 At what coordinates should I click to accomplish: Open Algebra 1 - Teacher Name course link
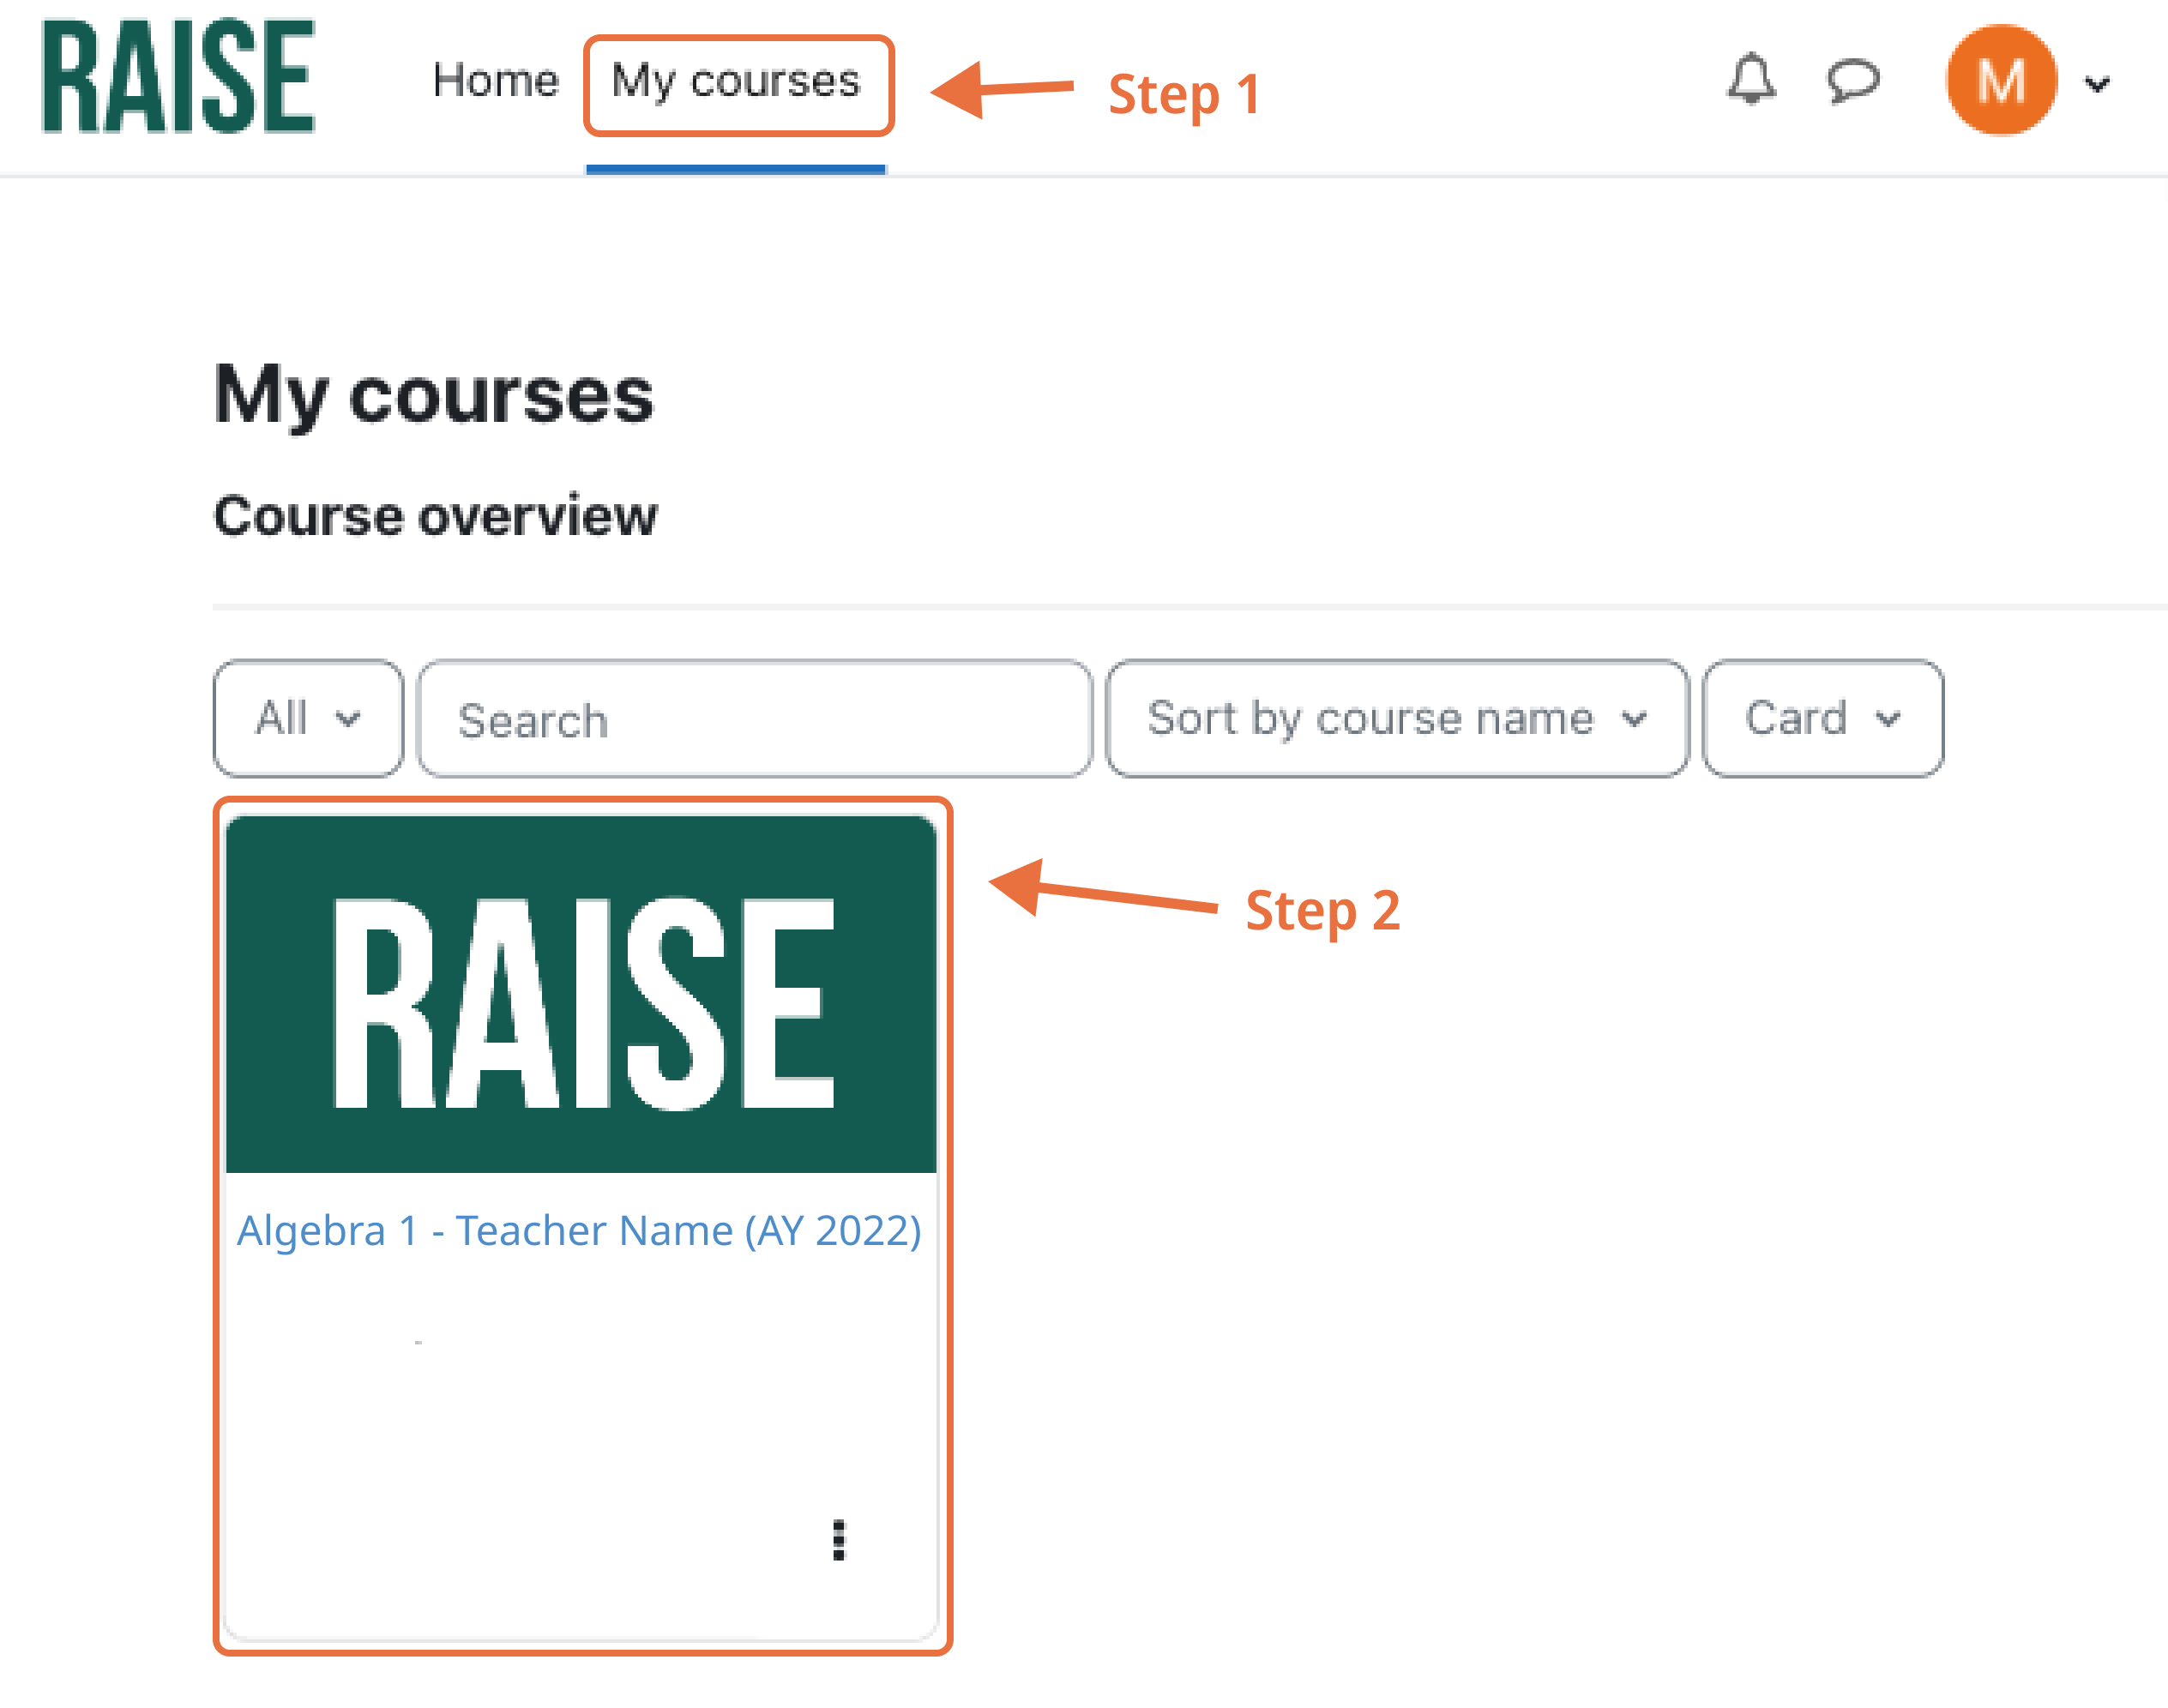click(x=579, y=1230)
